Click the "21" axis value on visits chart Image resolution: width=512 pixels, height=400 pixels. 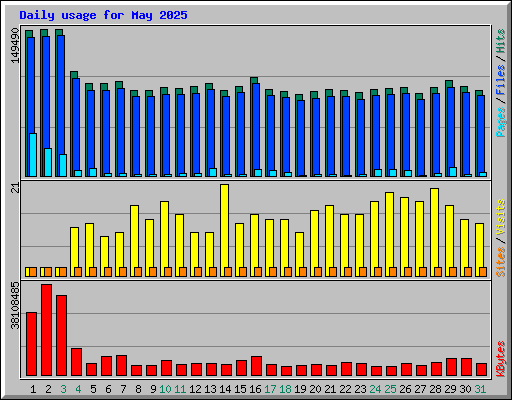pyautogui.click(x=15, y=188)
